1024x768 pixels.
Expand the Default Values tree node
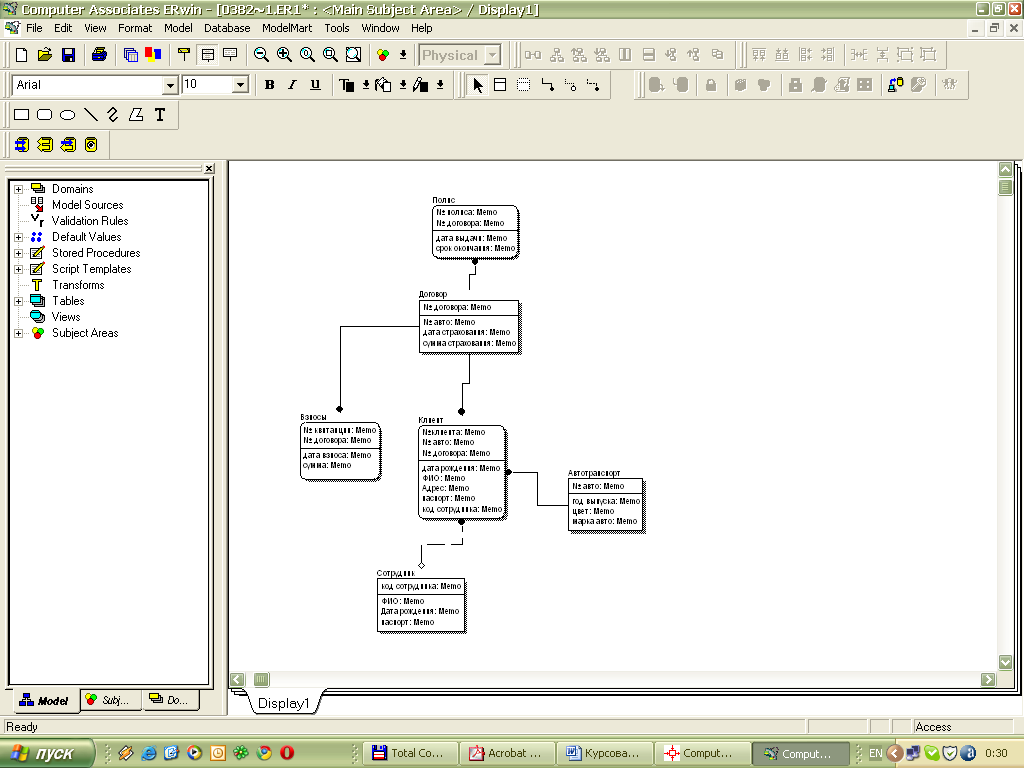pos(18,238)
